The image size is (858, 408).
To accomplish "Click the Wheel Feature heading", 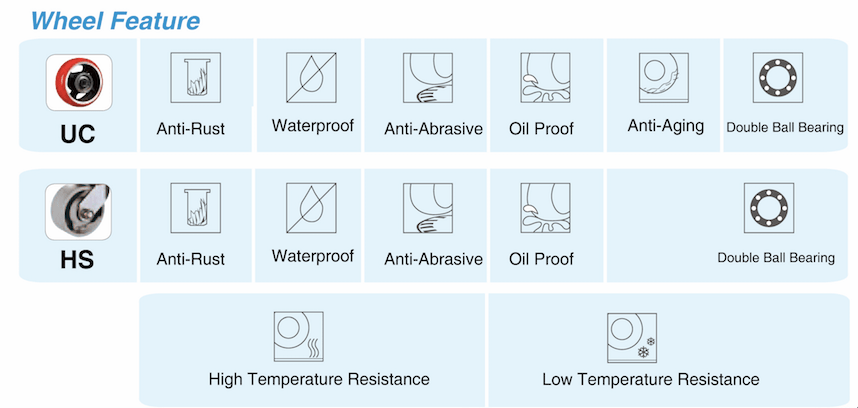I will [115, 20].
